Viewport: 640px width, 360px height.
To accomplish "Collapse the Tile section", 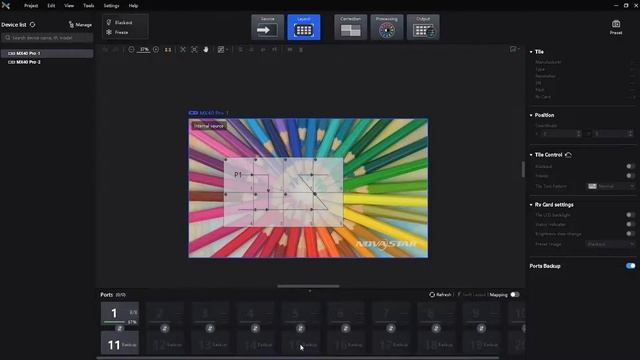I will point(531,52).
